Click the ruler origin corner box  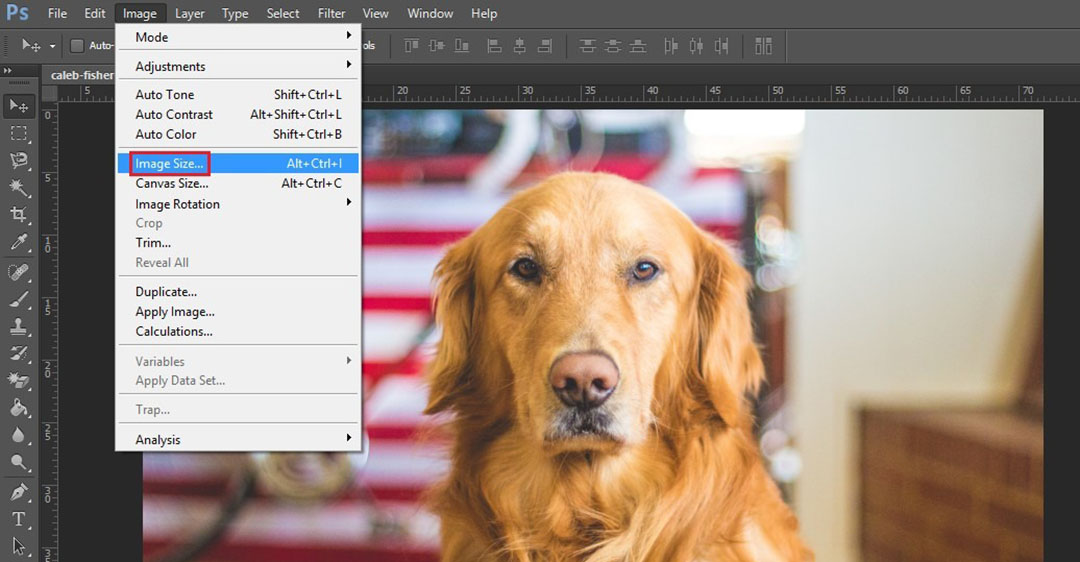[x=50, y=93]
